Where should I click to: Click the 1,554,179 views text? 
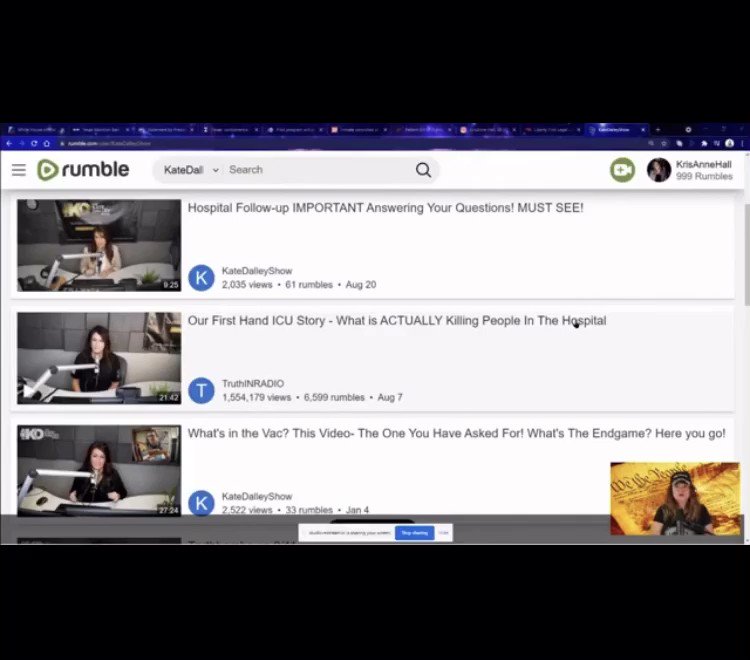click(256, 397)
